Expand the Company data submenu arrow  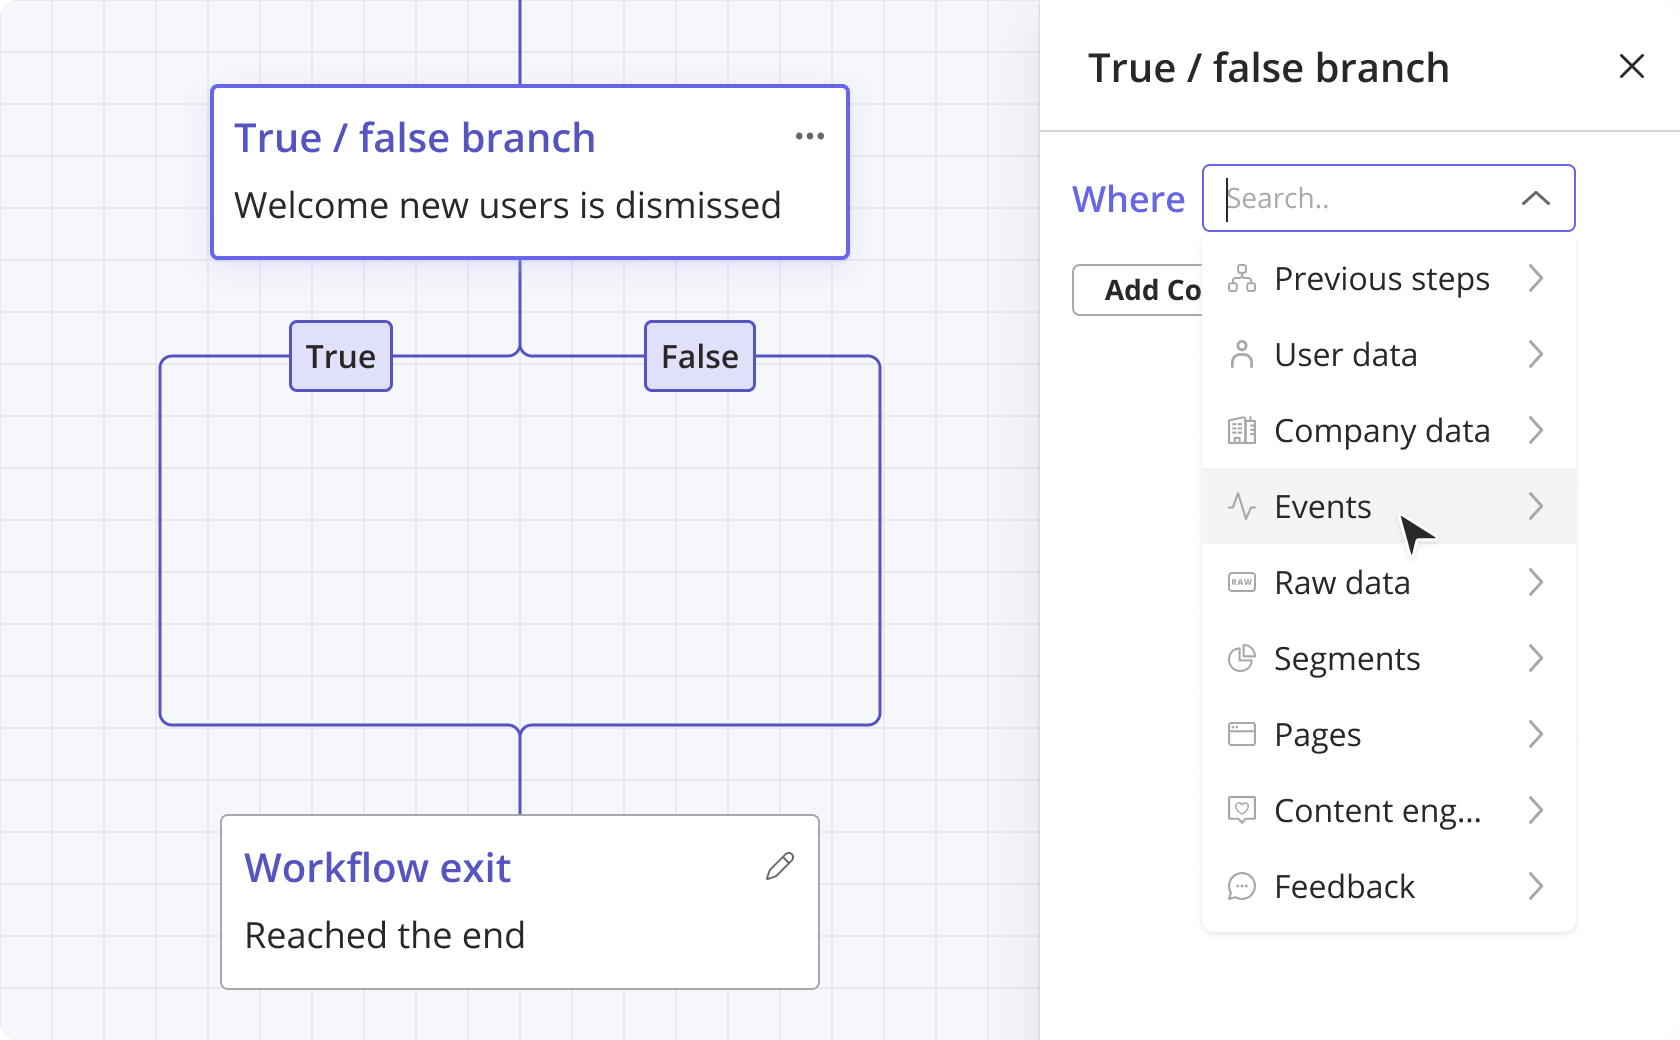point(1536,431)
